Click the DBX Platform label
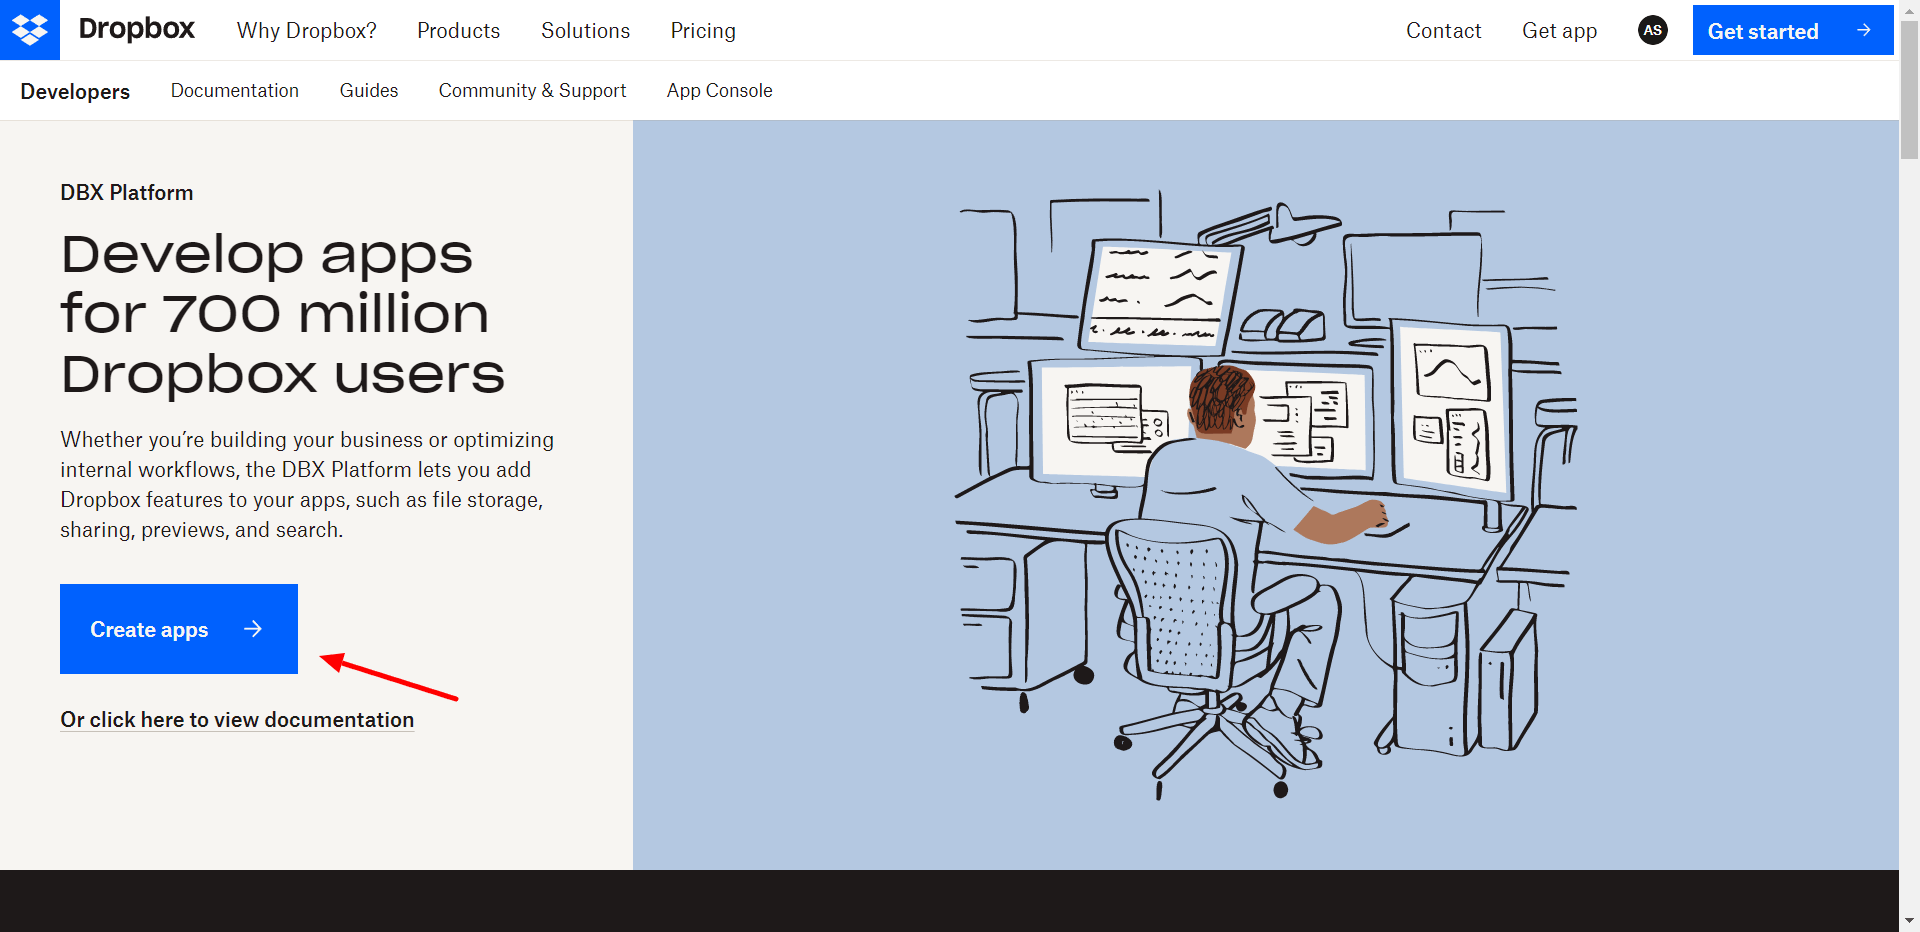 127,193
